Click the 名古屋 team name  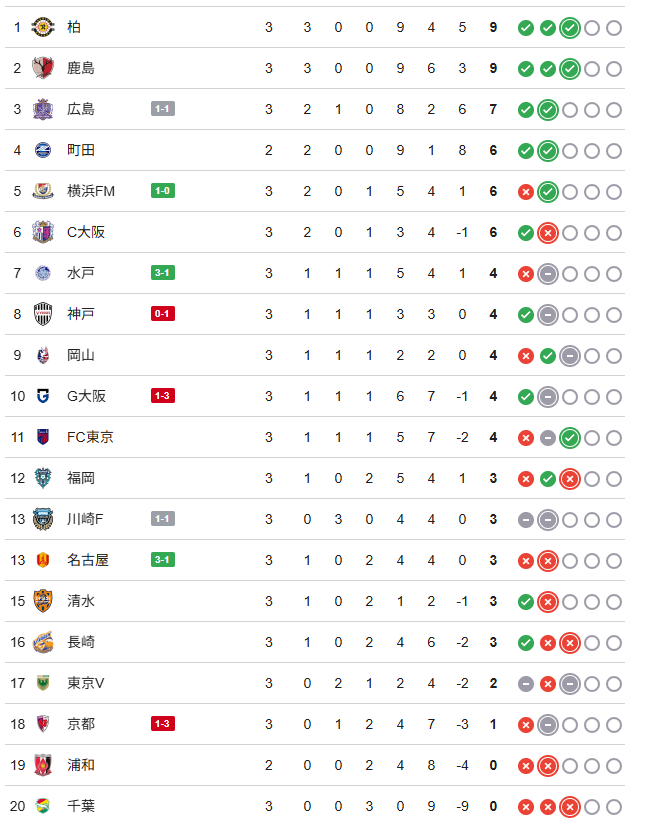88,560
